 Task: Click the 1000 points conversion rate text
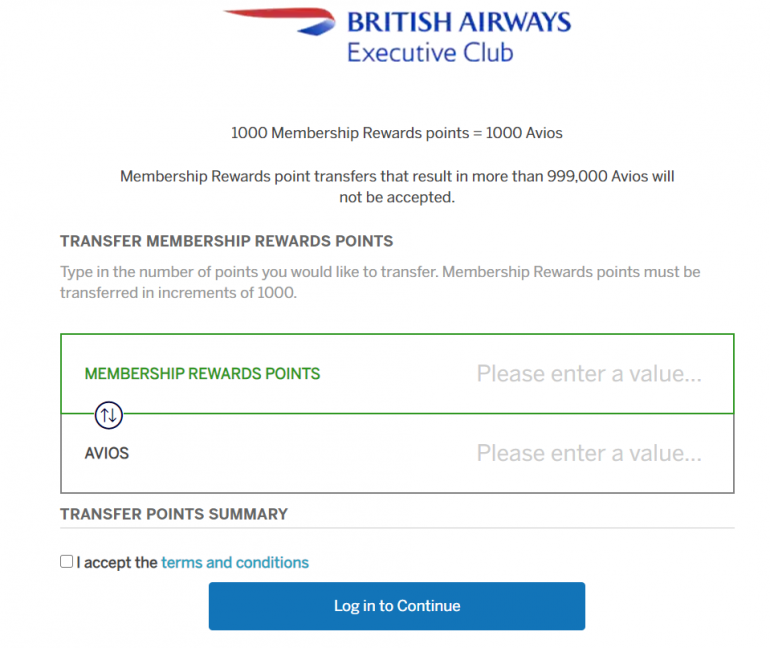[397, 133]
